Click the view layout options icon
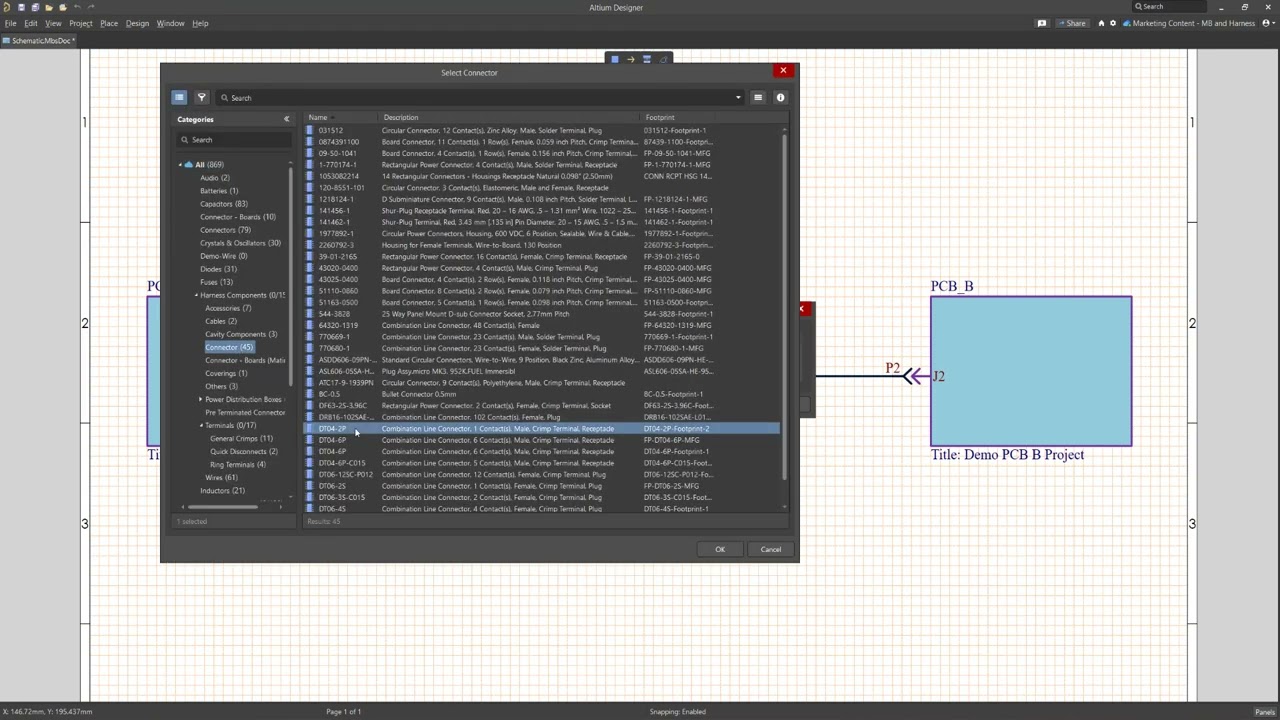 tap(758, 97)
